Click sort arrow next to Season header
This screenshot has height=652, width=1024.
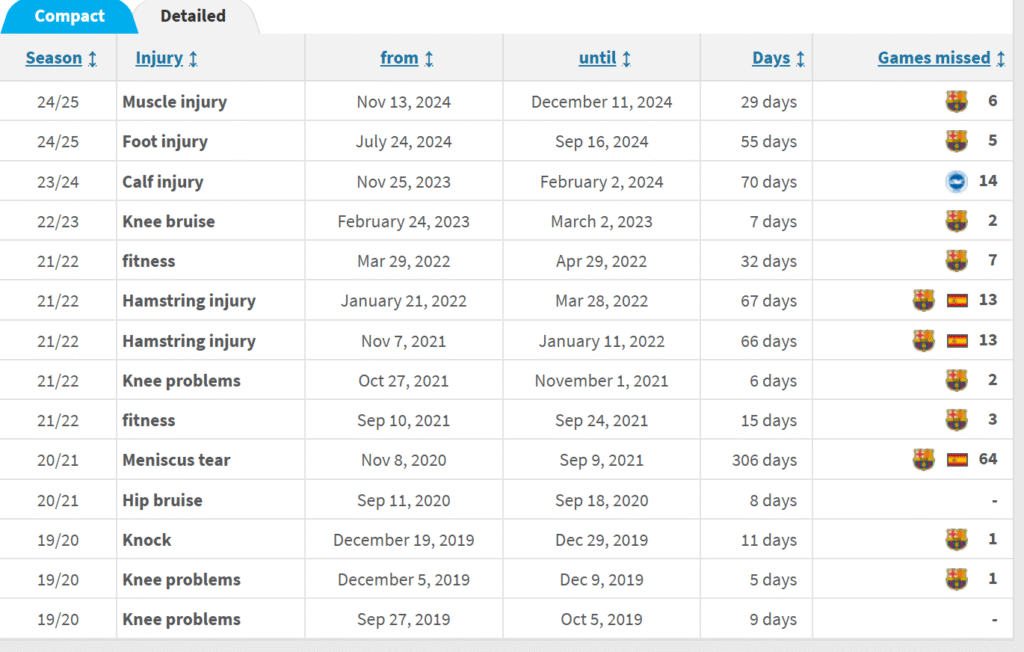tap(93, 59)
